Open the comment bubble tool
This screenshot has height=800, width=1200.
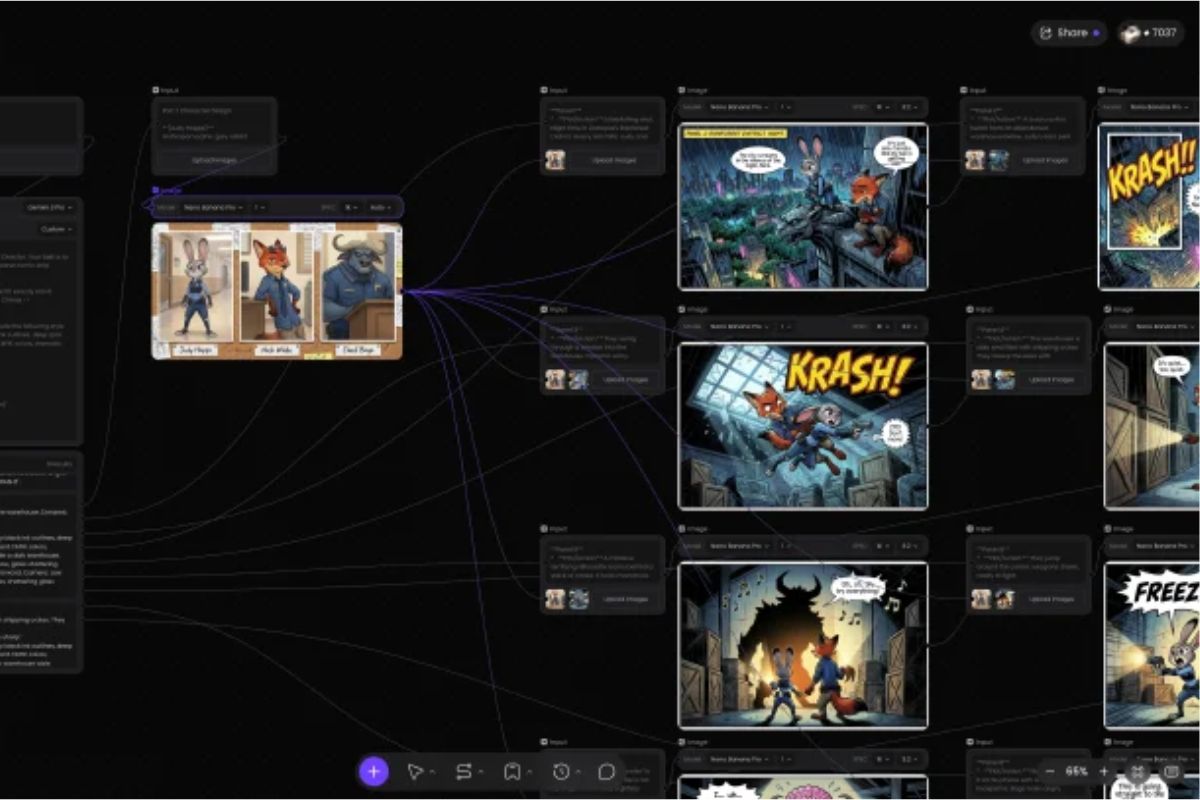606,771
